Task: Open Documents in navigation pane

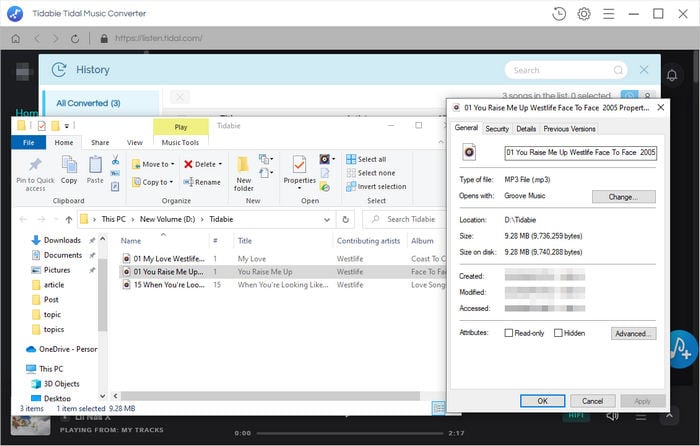Action: point(62,255)
